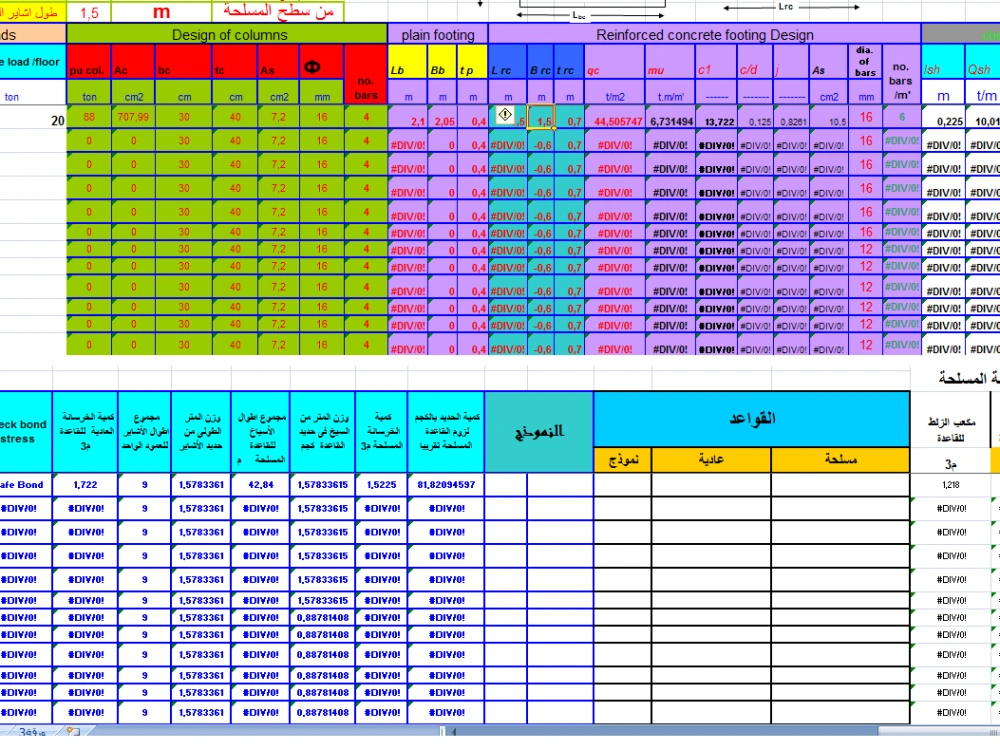Select the Lb value 2,1
This screenshot has height=750, width=1000.
[x=407, y=117]
